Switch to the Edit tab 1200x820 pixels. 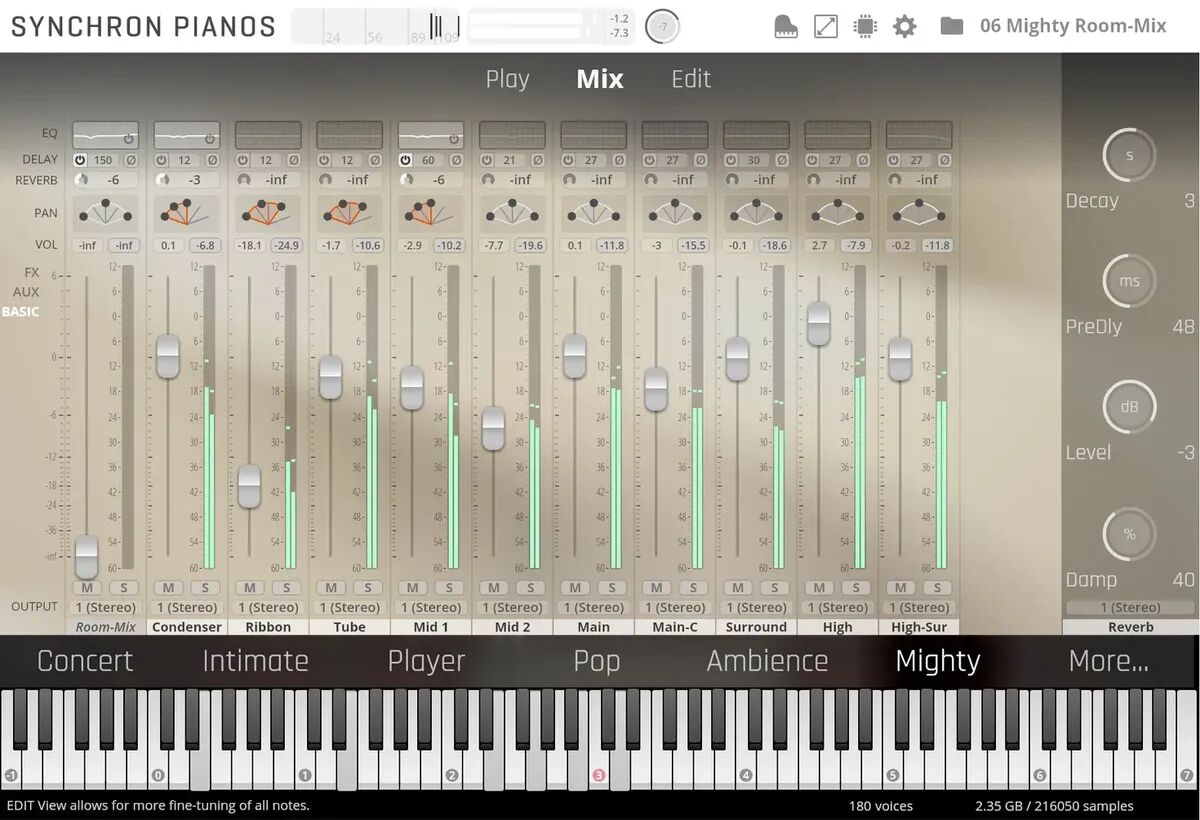click(x=691, y=79)
